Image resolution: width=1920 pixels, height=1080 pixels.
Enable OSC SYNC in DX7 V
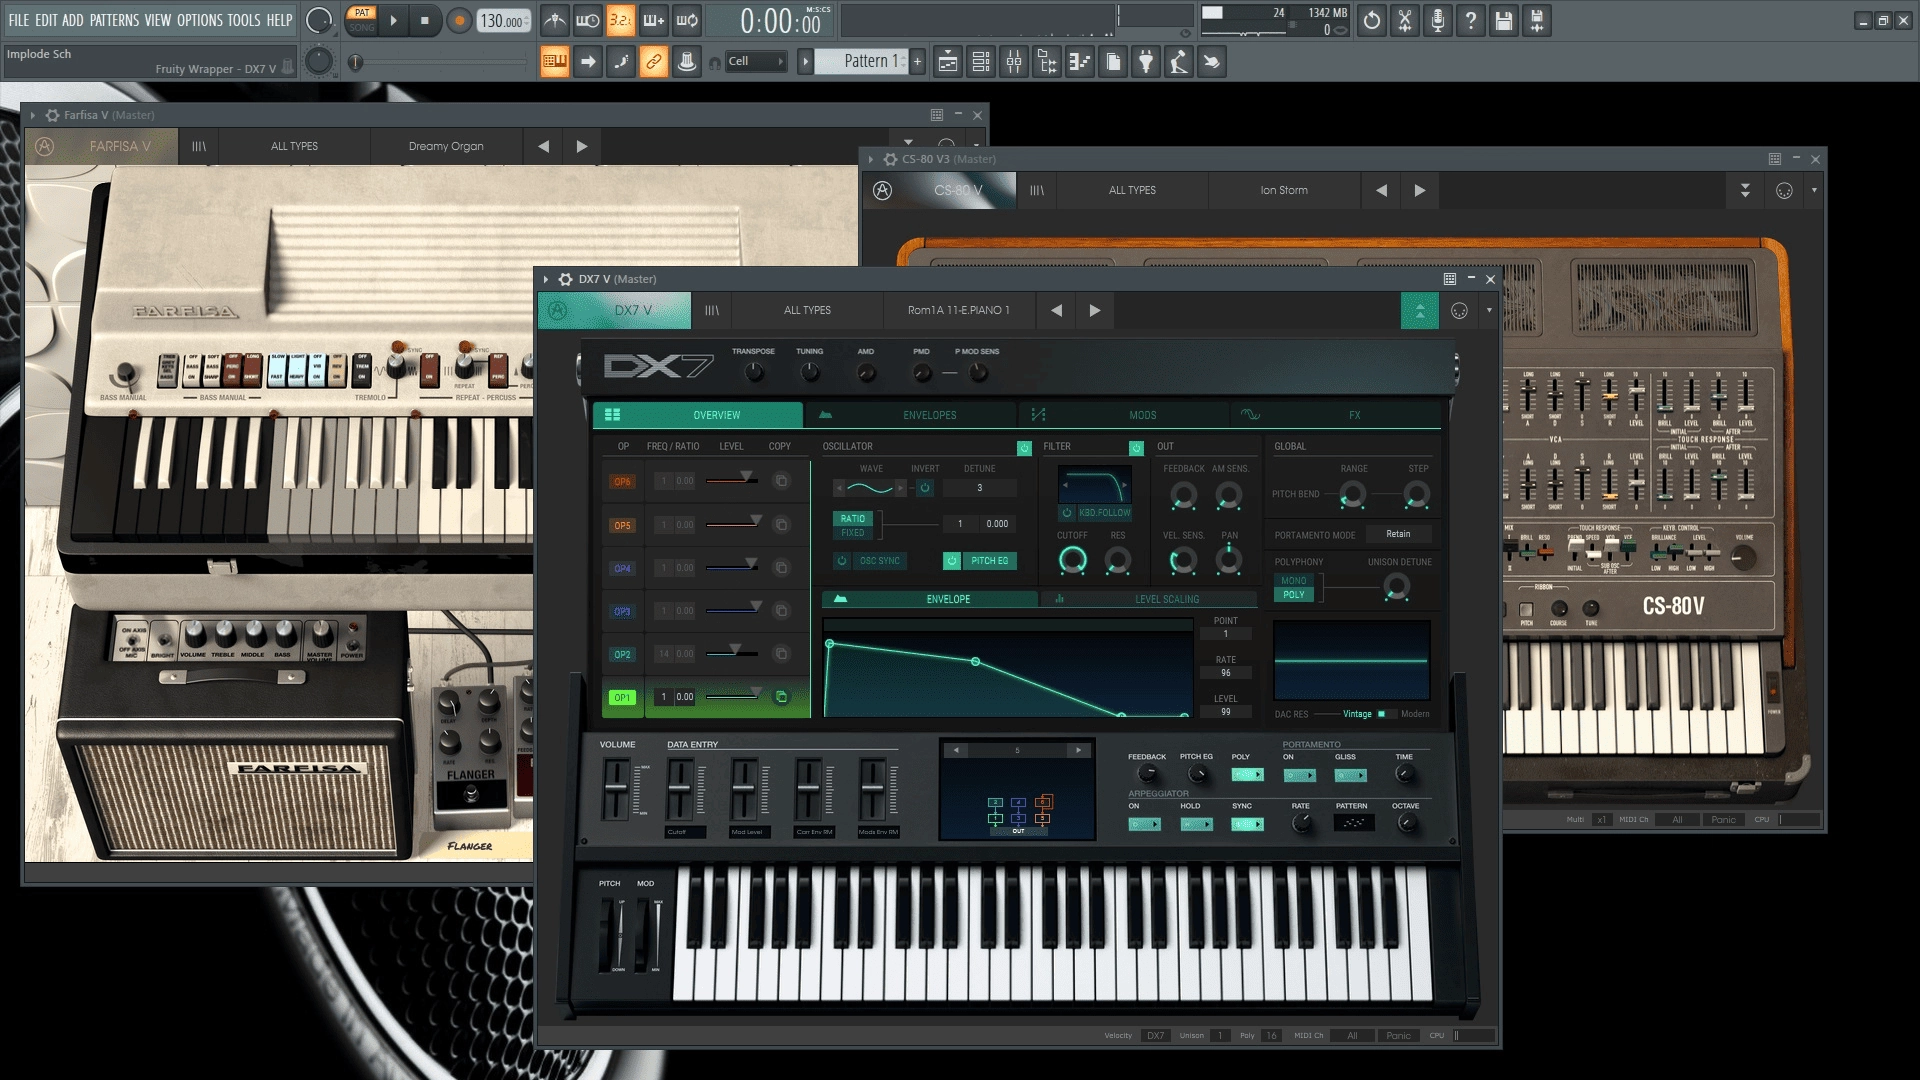[x=871, y=561]
